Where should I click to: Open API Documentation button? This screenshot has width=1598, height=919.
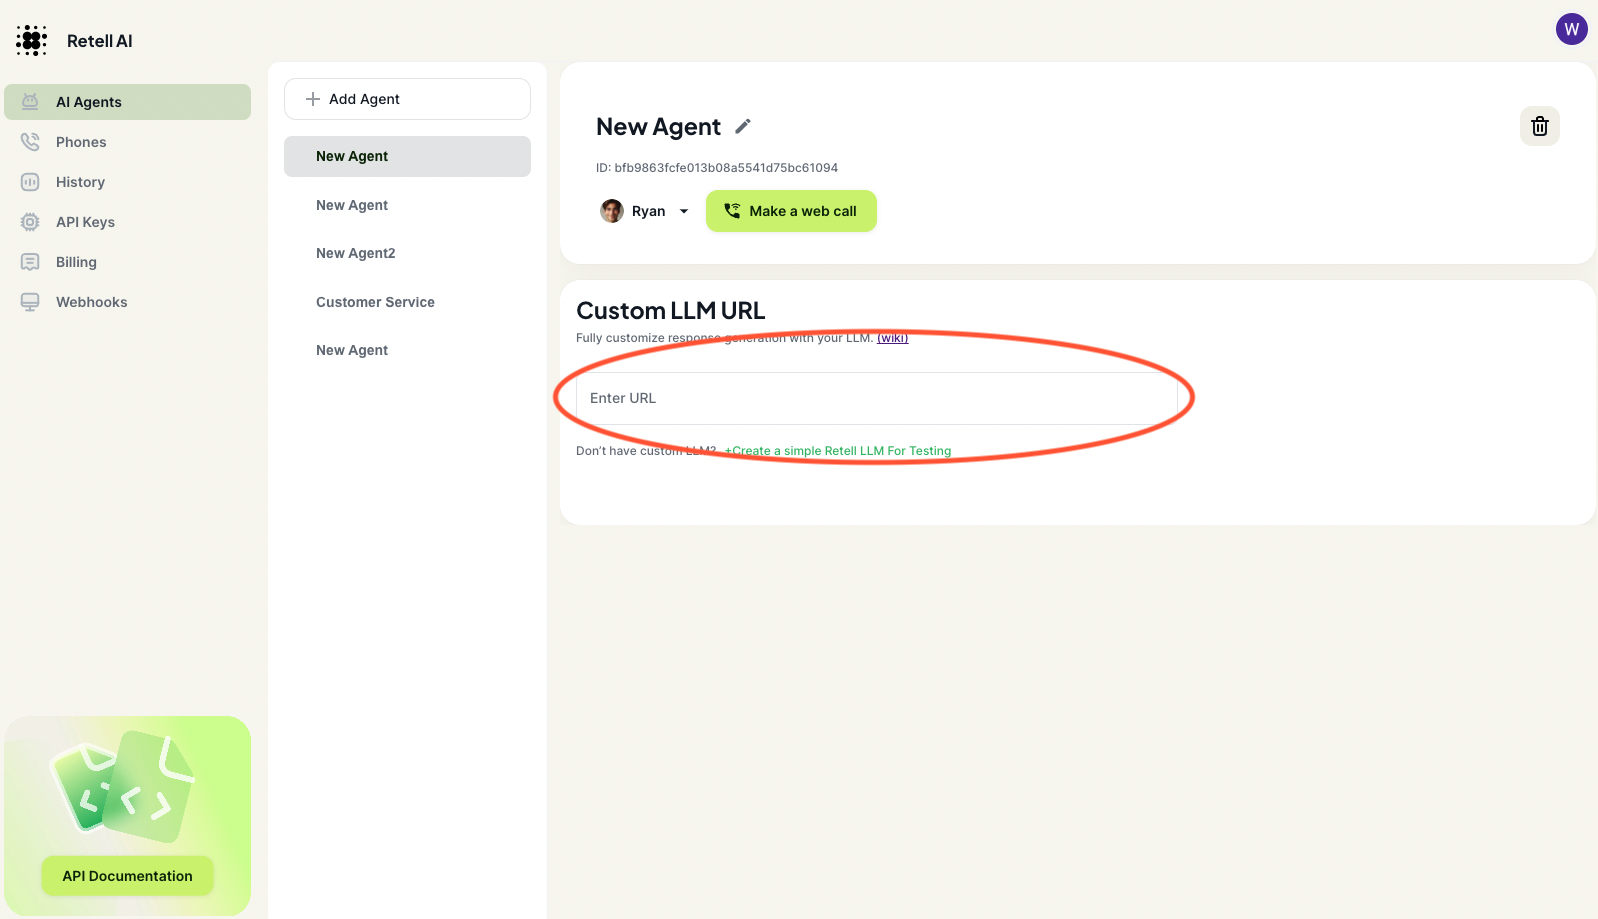[x=127, y=876]
